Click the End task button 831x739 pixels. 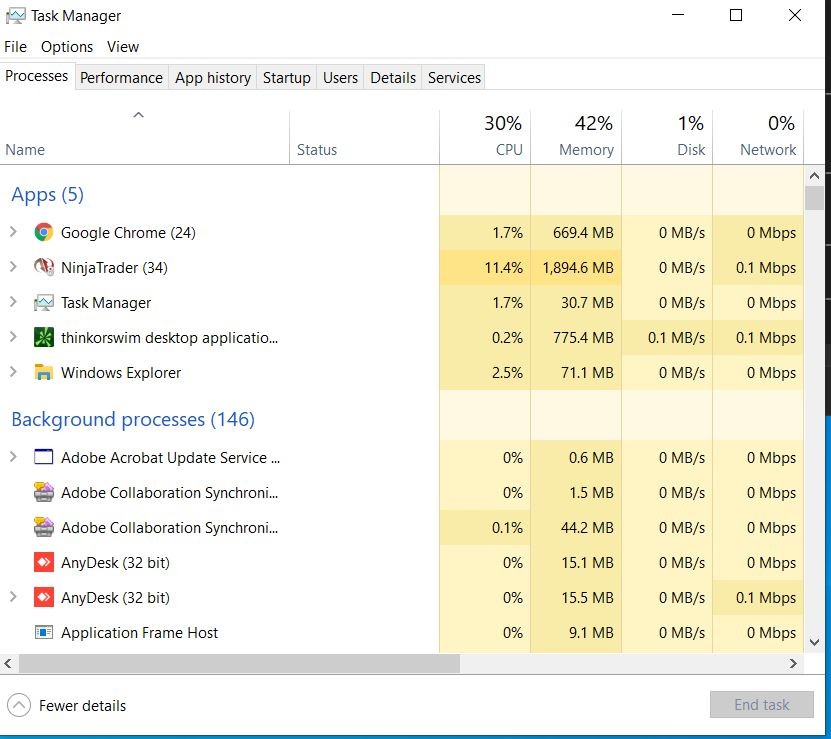coord(761,705)
